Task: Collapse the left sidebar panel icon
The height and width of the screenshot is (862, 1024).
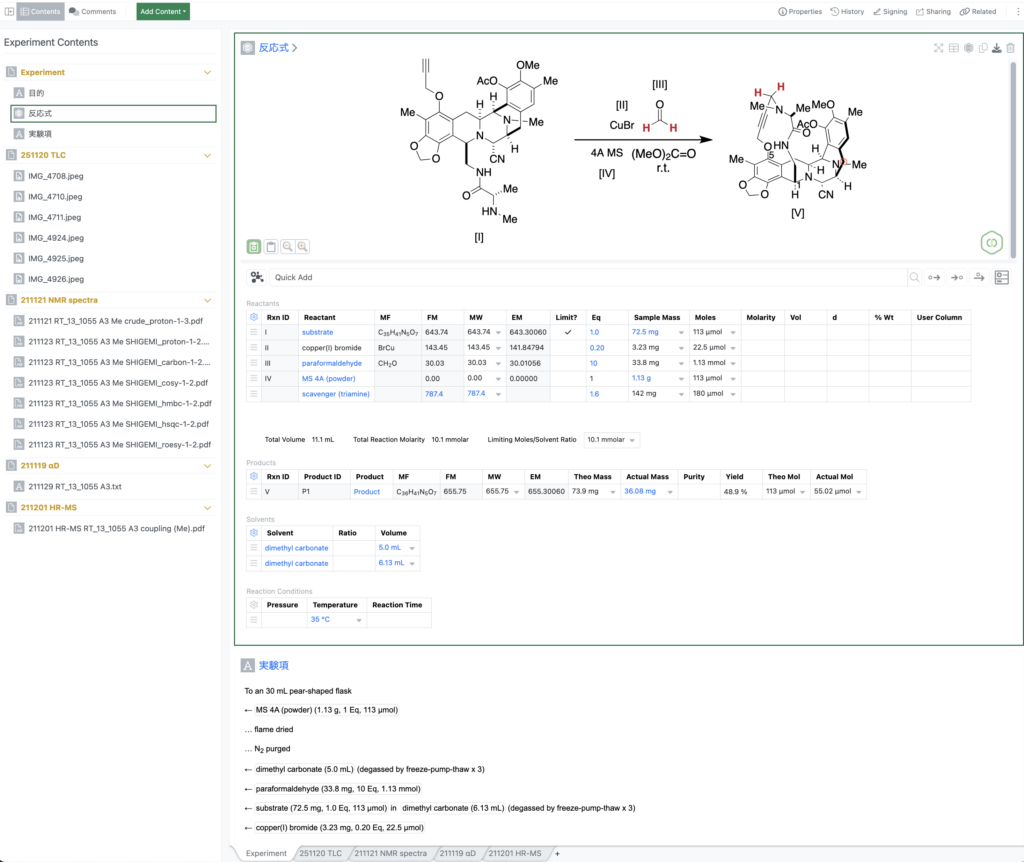Action: [9, 11]
